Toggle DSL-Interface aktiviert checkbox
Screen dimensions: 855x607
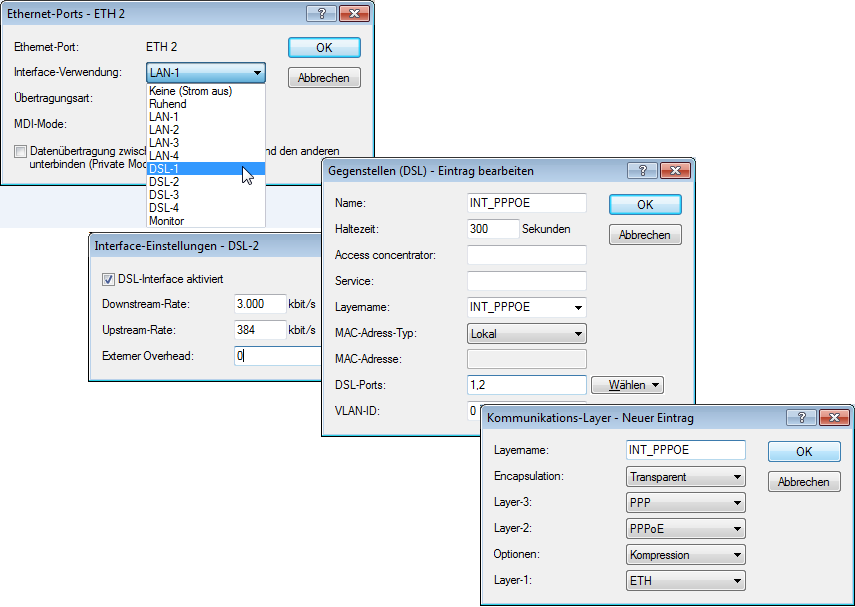[109, 279]
